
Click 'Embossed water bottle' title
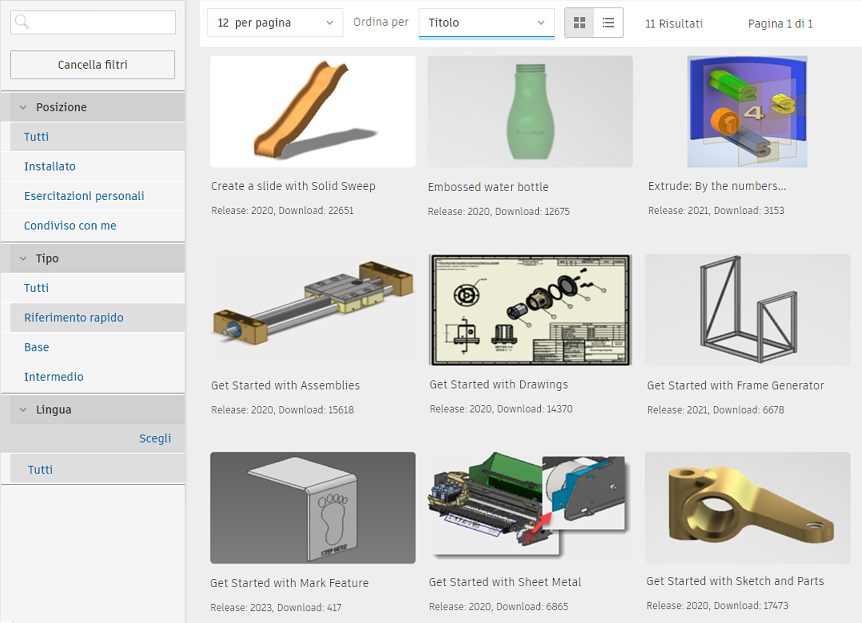(x=488, y=187)
